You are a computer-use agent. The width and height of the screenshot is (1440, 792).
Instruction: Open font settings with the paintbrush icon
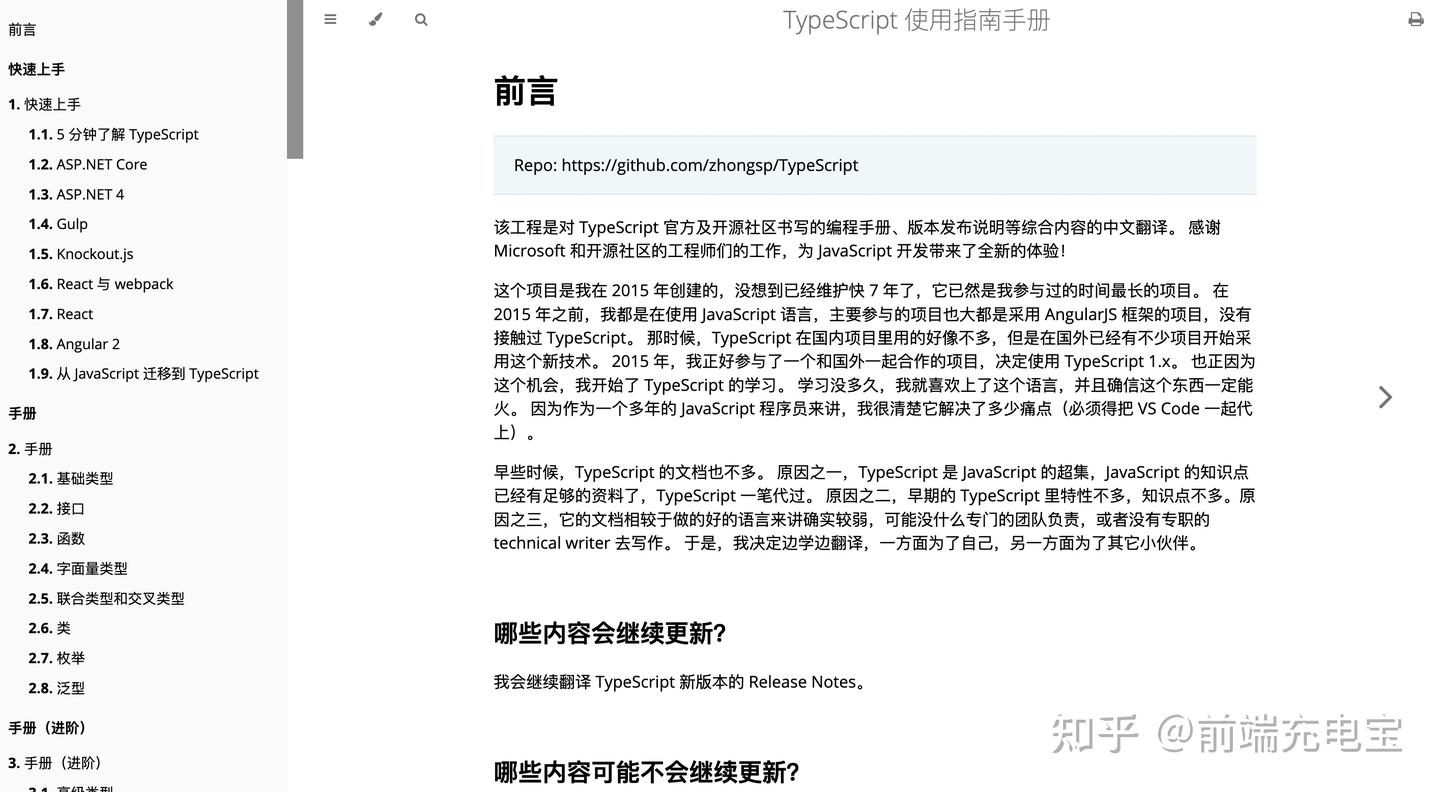click(375, 18)
